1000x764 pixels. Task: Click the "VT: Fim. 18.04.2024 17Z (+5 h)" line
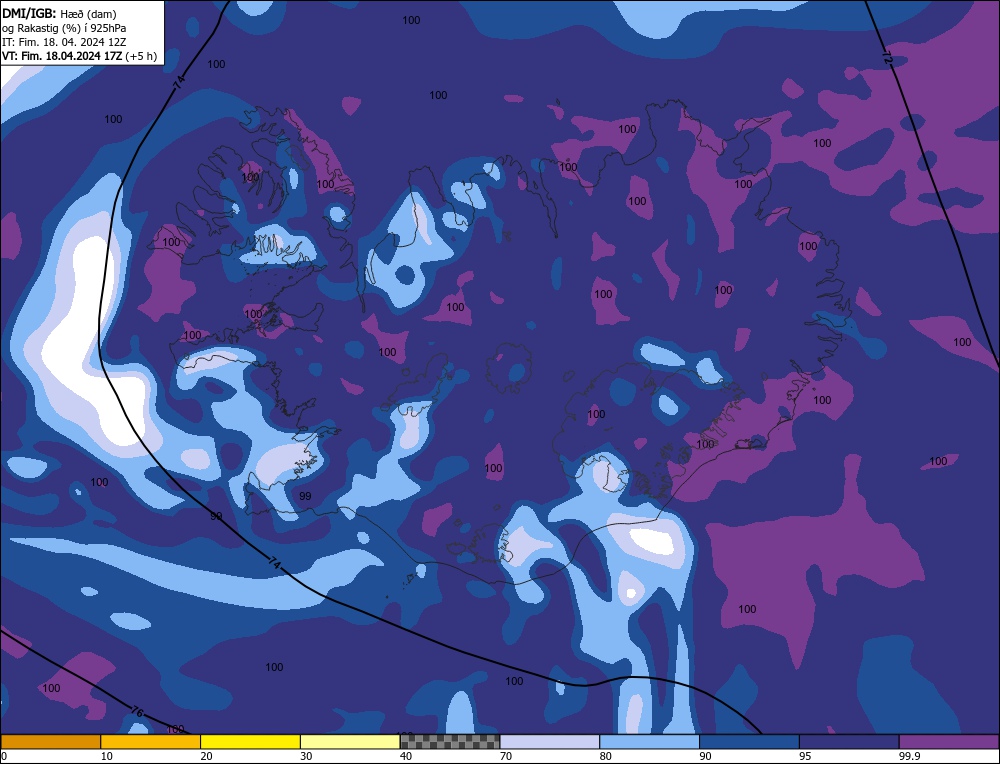click(79, 56)
